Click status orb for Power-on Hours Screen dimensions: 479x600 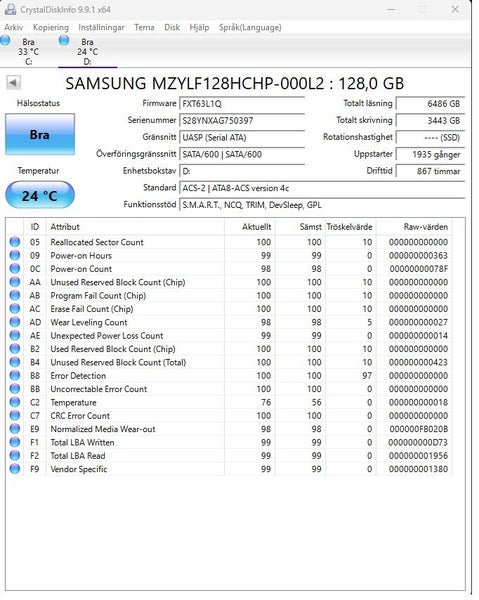tap(15, 255)
